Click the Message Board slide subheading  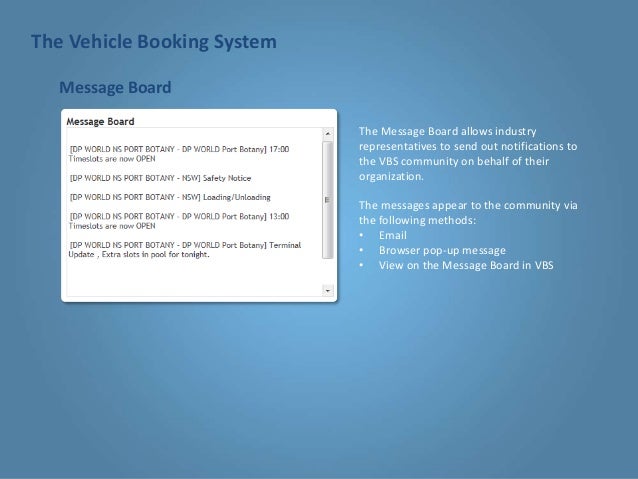[x=115, y=87]
